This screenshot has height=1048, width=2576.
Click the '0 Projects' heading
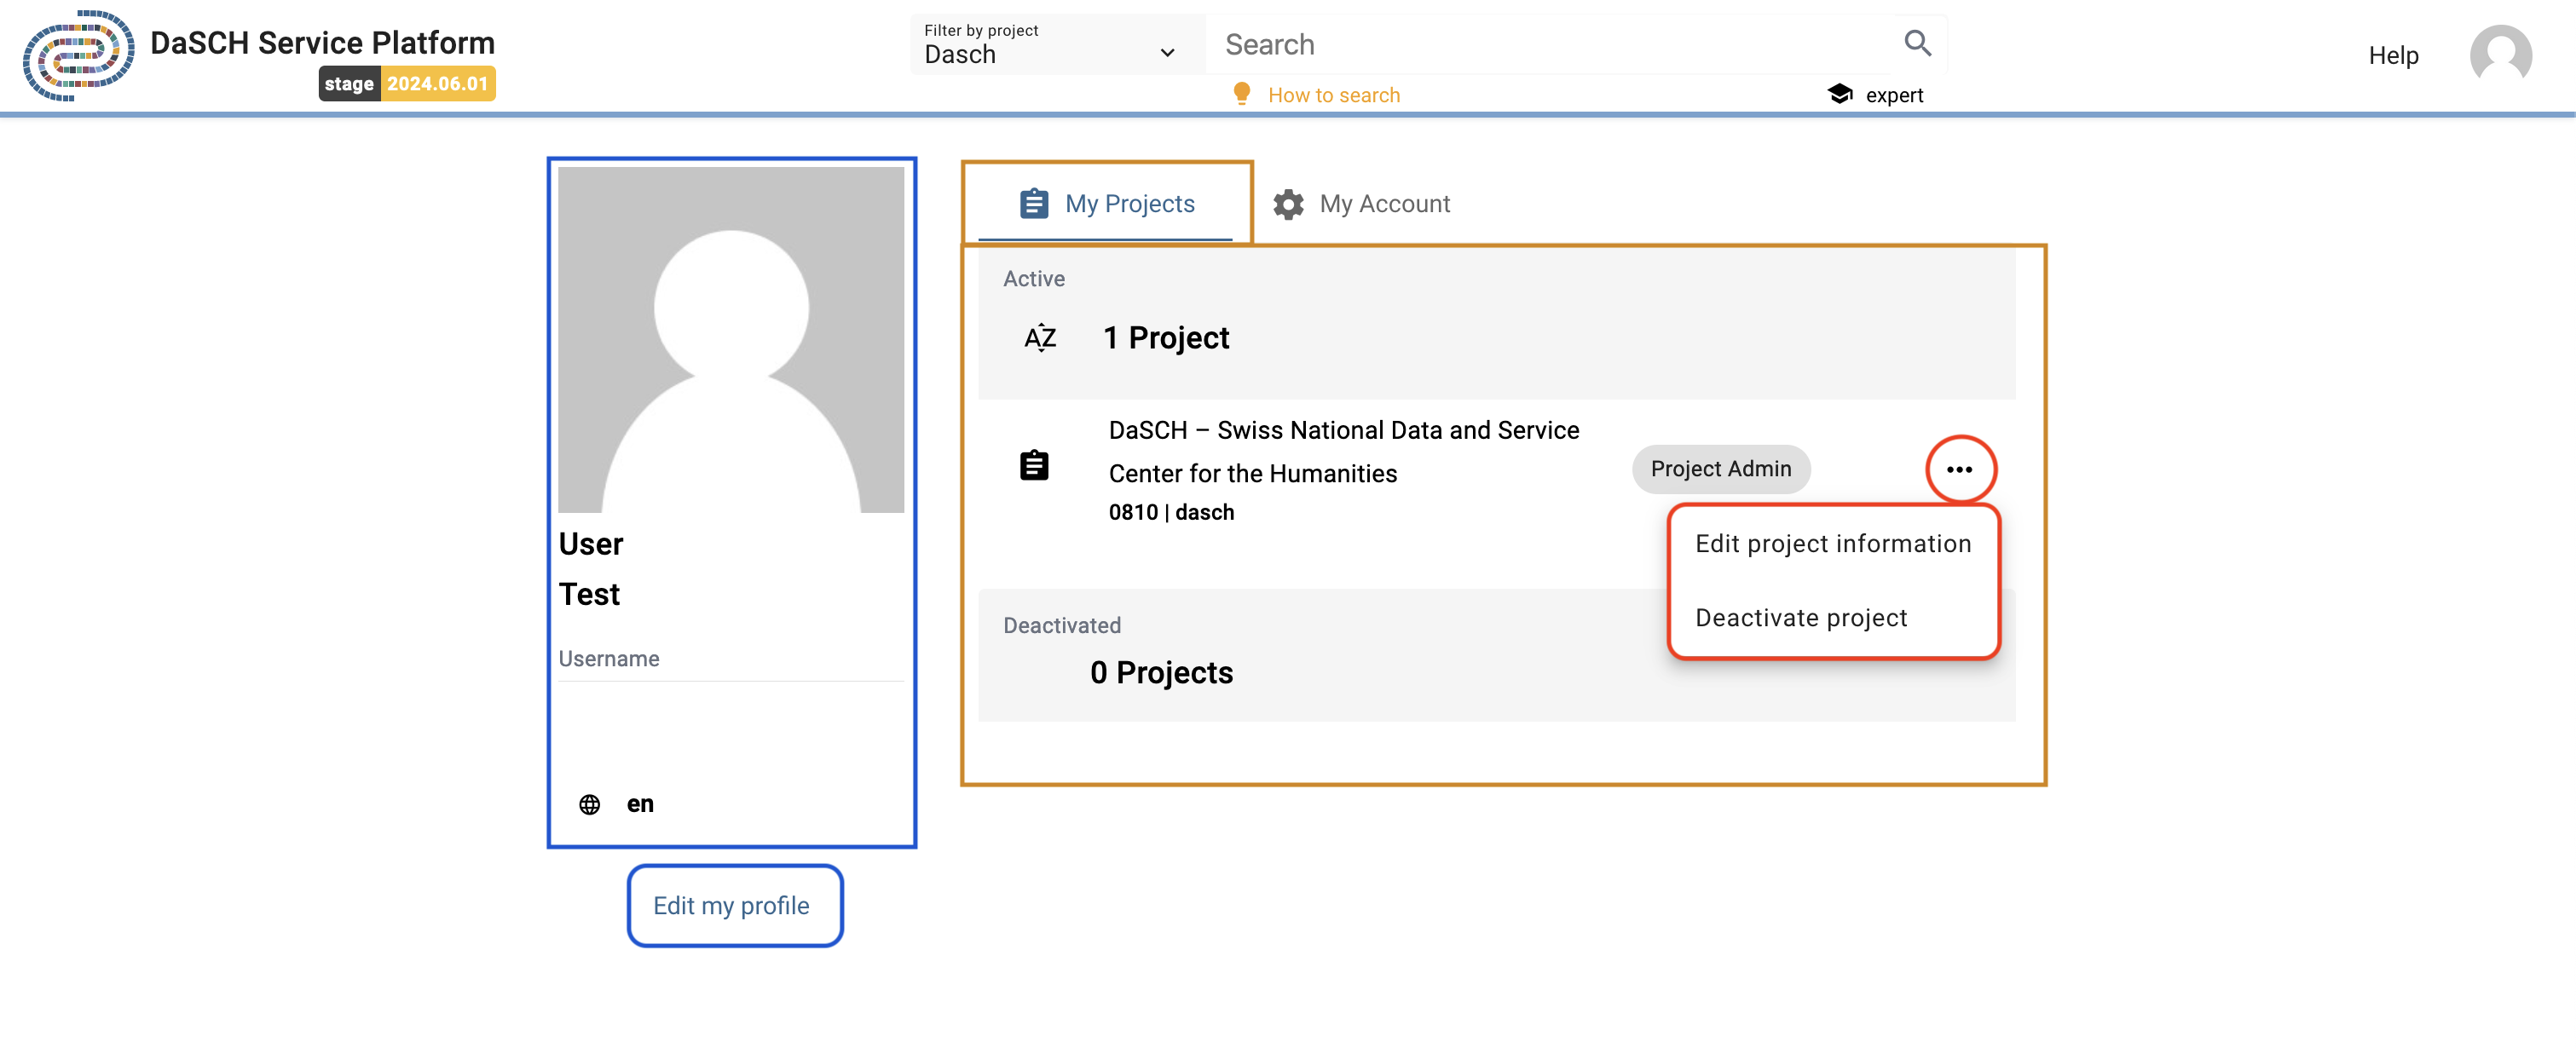[x=1161, y=673]
